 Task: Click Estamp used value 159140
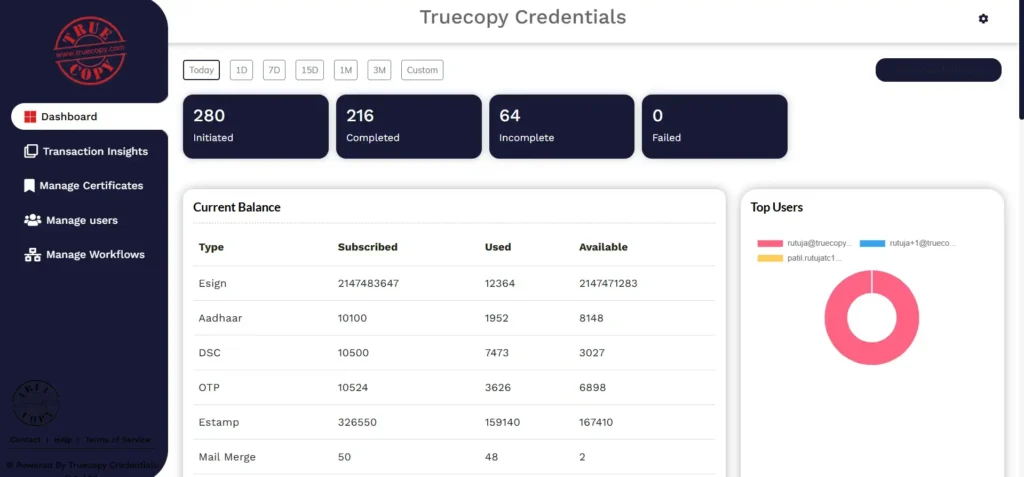pos(502,422)
